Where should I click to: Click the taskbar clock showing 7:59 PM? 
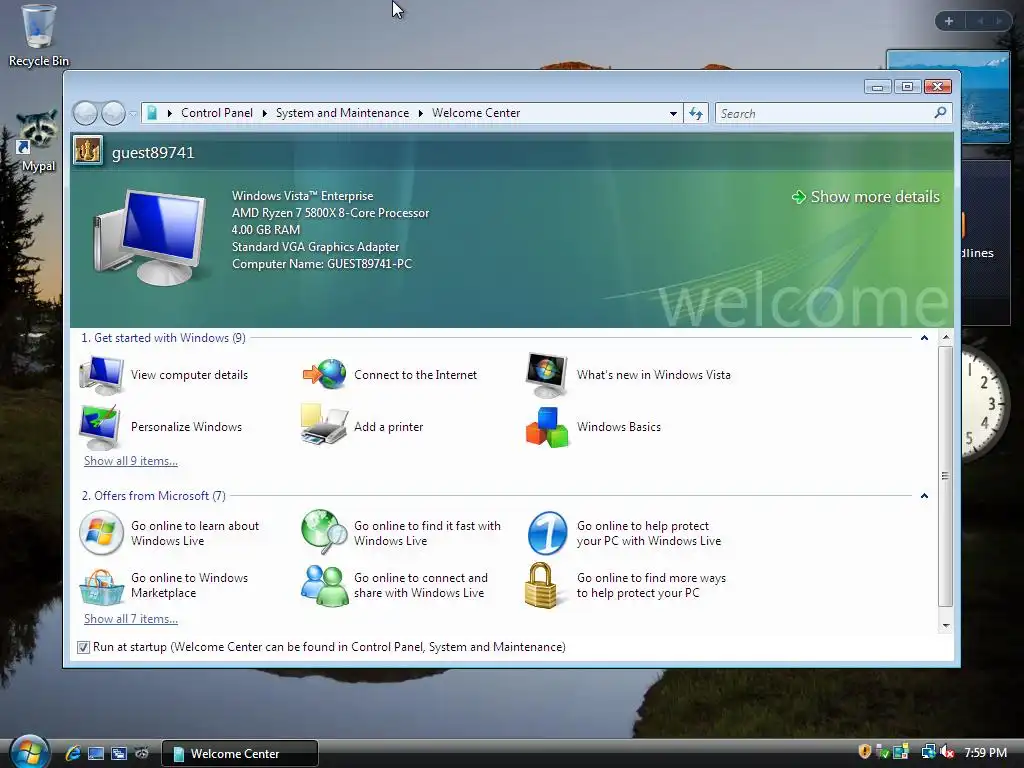985,752
